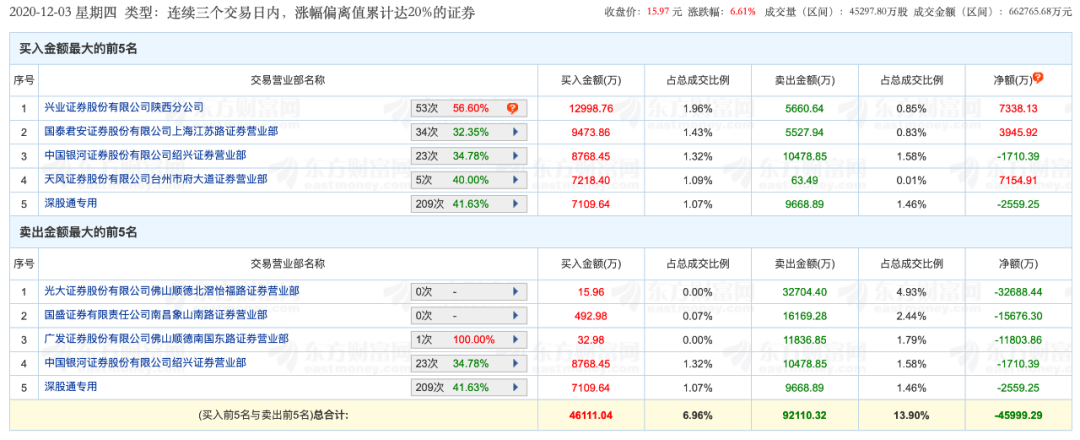Open 国泰君安证券上海江苏路证券营业部 link
The height and width of the screenshot is (440, 1080).
(x=161, y=131)
